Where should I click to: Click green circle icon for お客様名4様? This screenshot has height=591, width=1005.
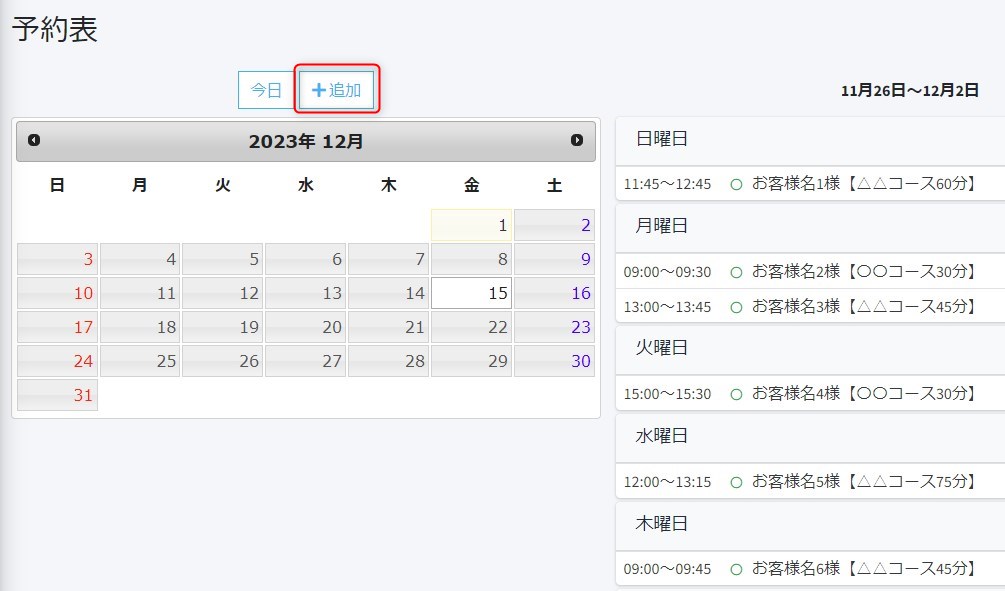(736, 394)
